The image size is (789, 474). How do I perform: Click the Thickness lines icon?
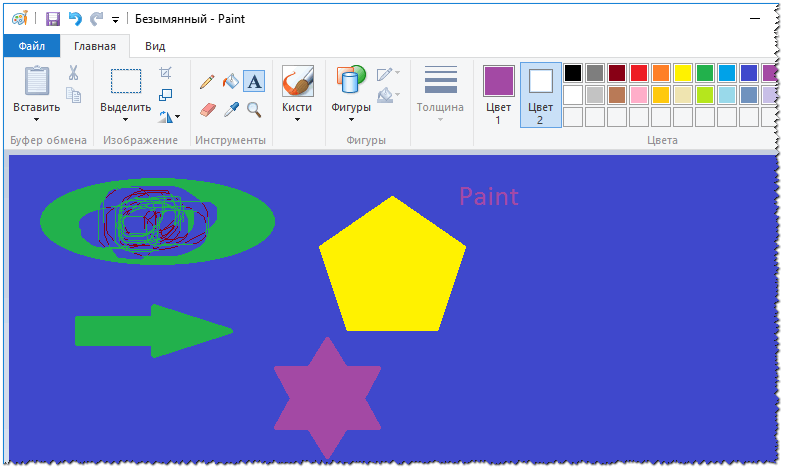[441, 80]
